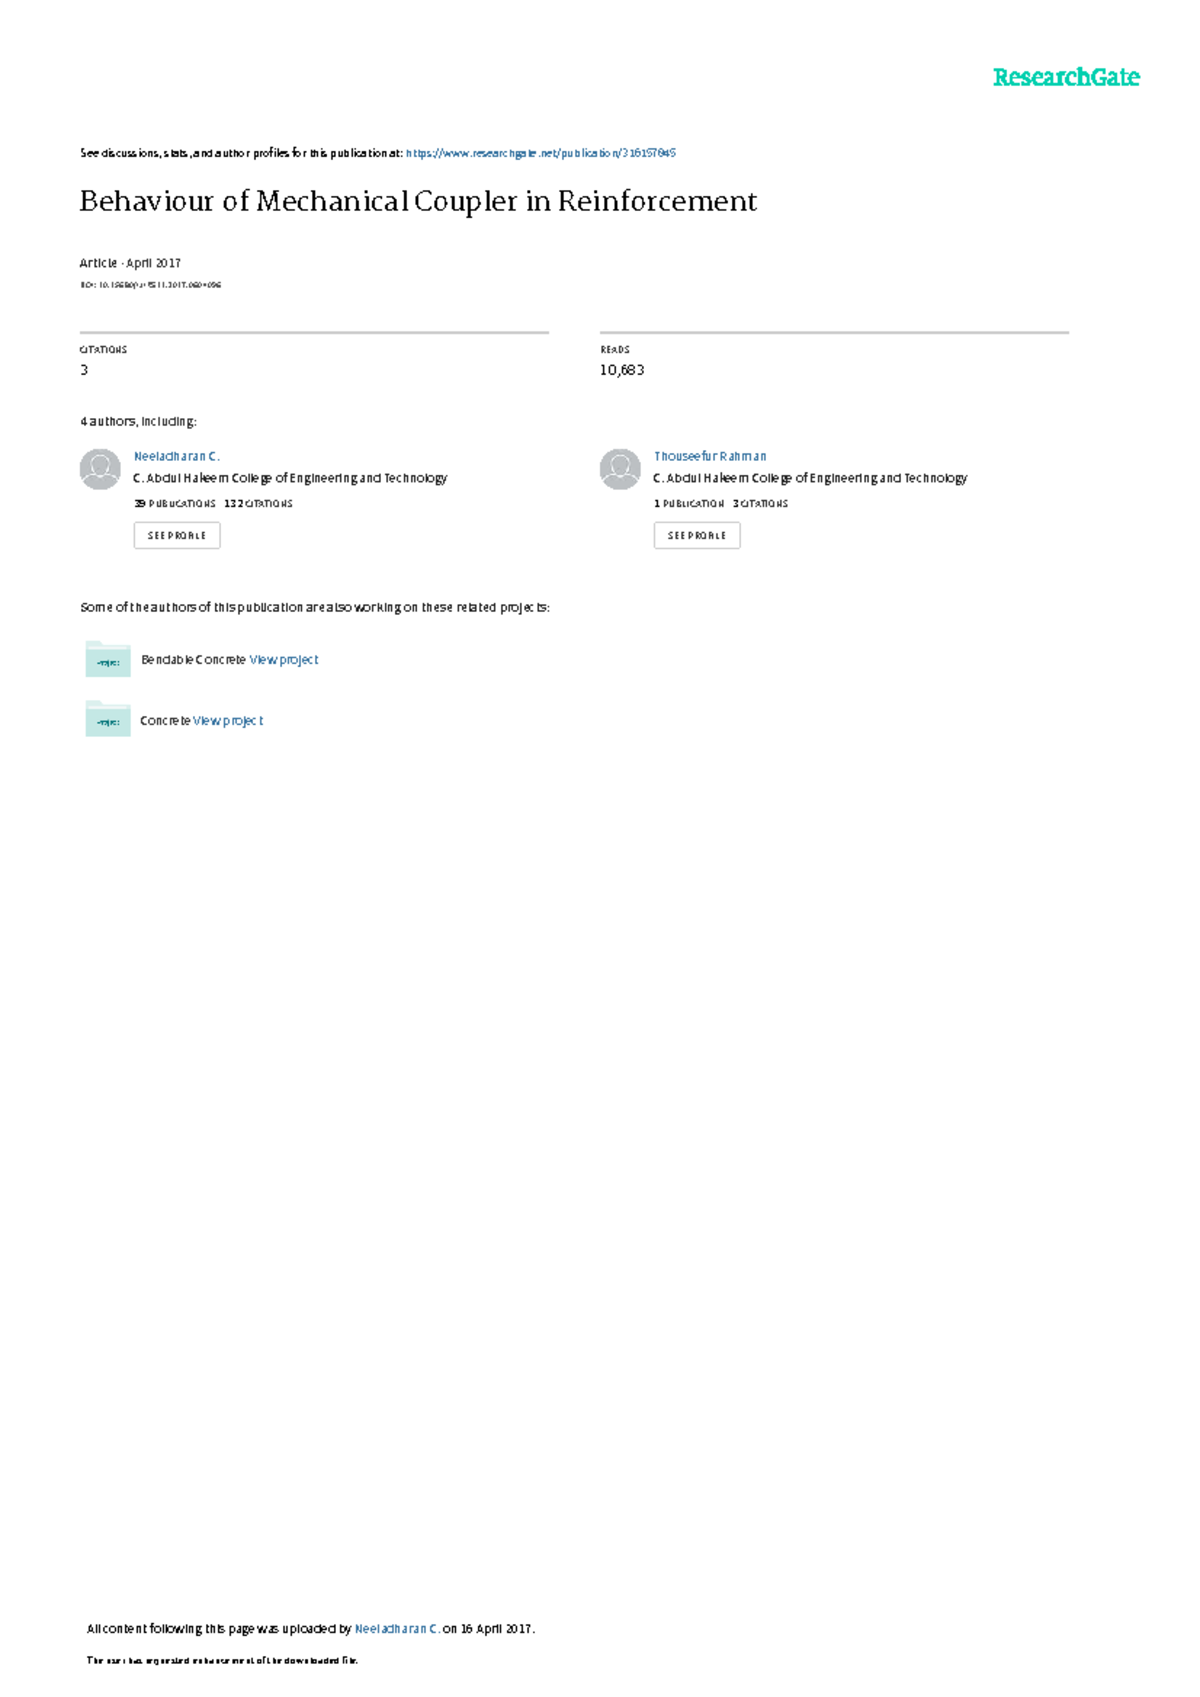
Task: Click the Thouseefur Rahman institution name text
Action: click(x=811, y=478)
